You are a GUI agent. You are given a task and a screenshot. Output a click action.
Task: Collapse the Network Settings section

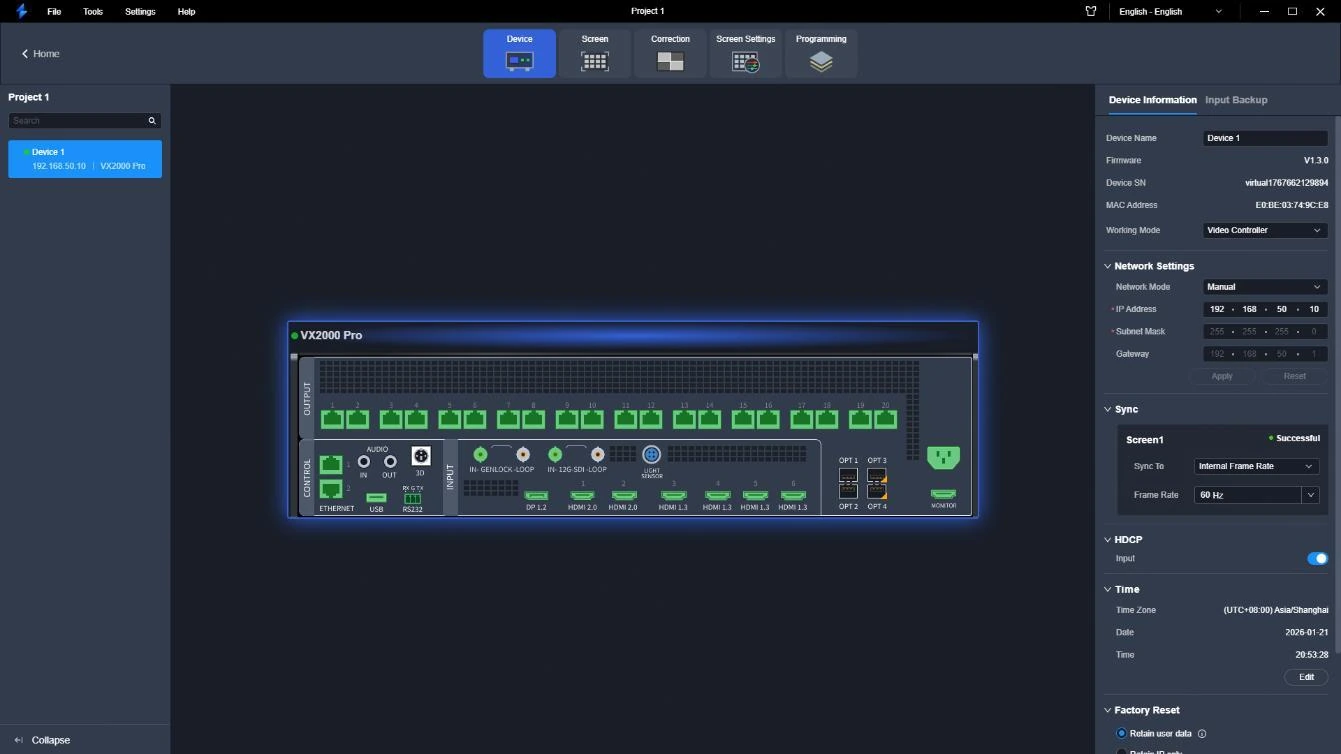(1108, 266)
